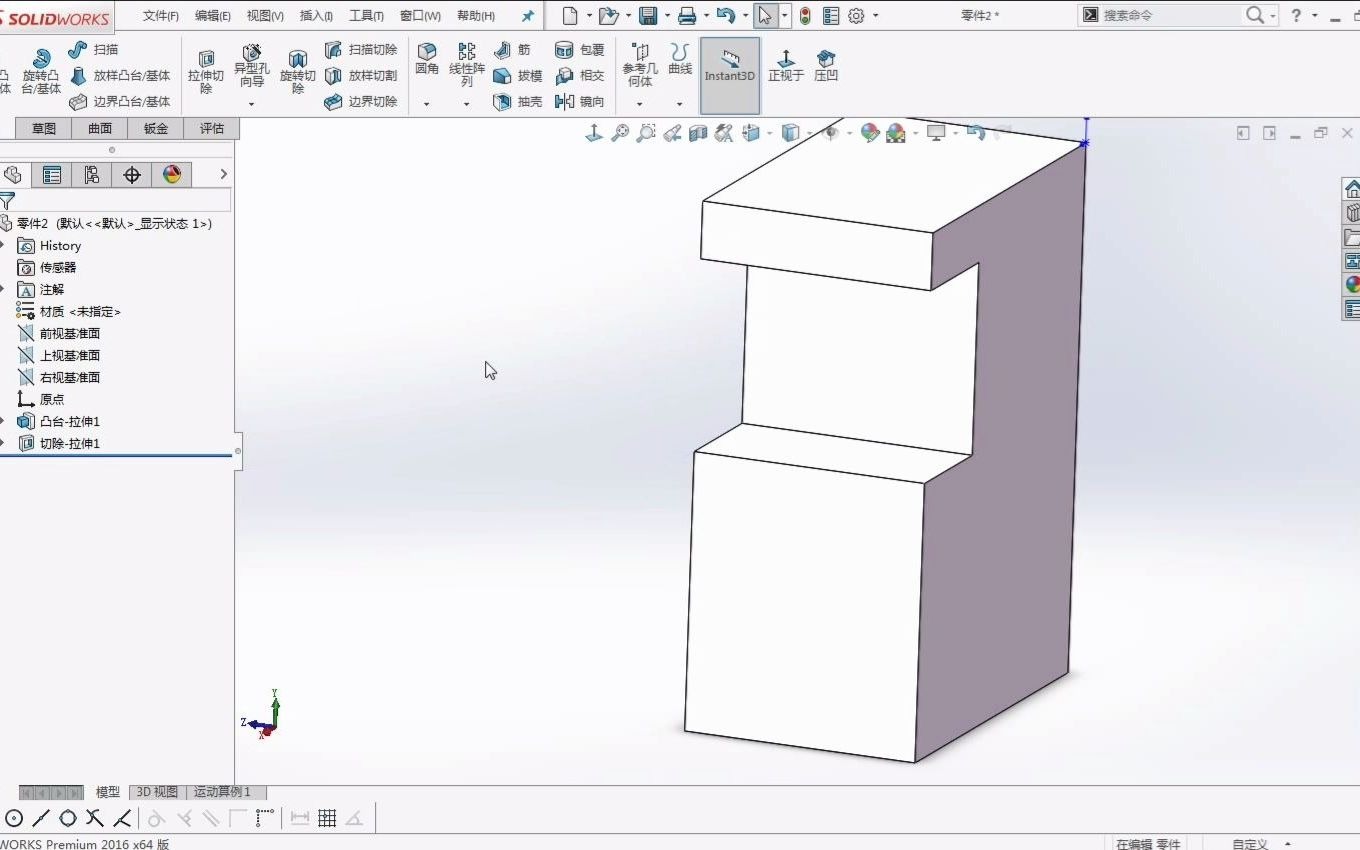Toggle Instant3D mode
1360x850 pixels.
point(730,76)
